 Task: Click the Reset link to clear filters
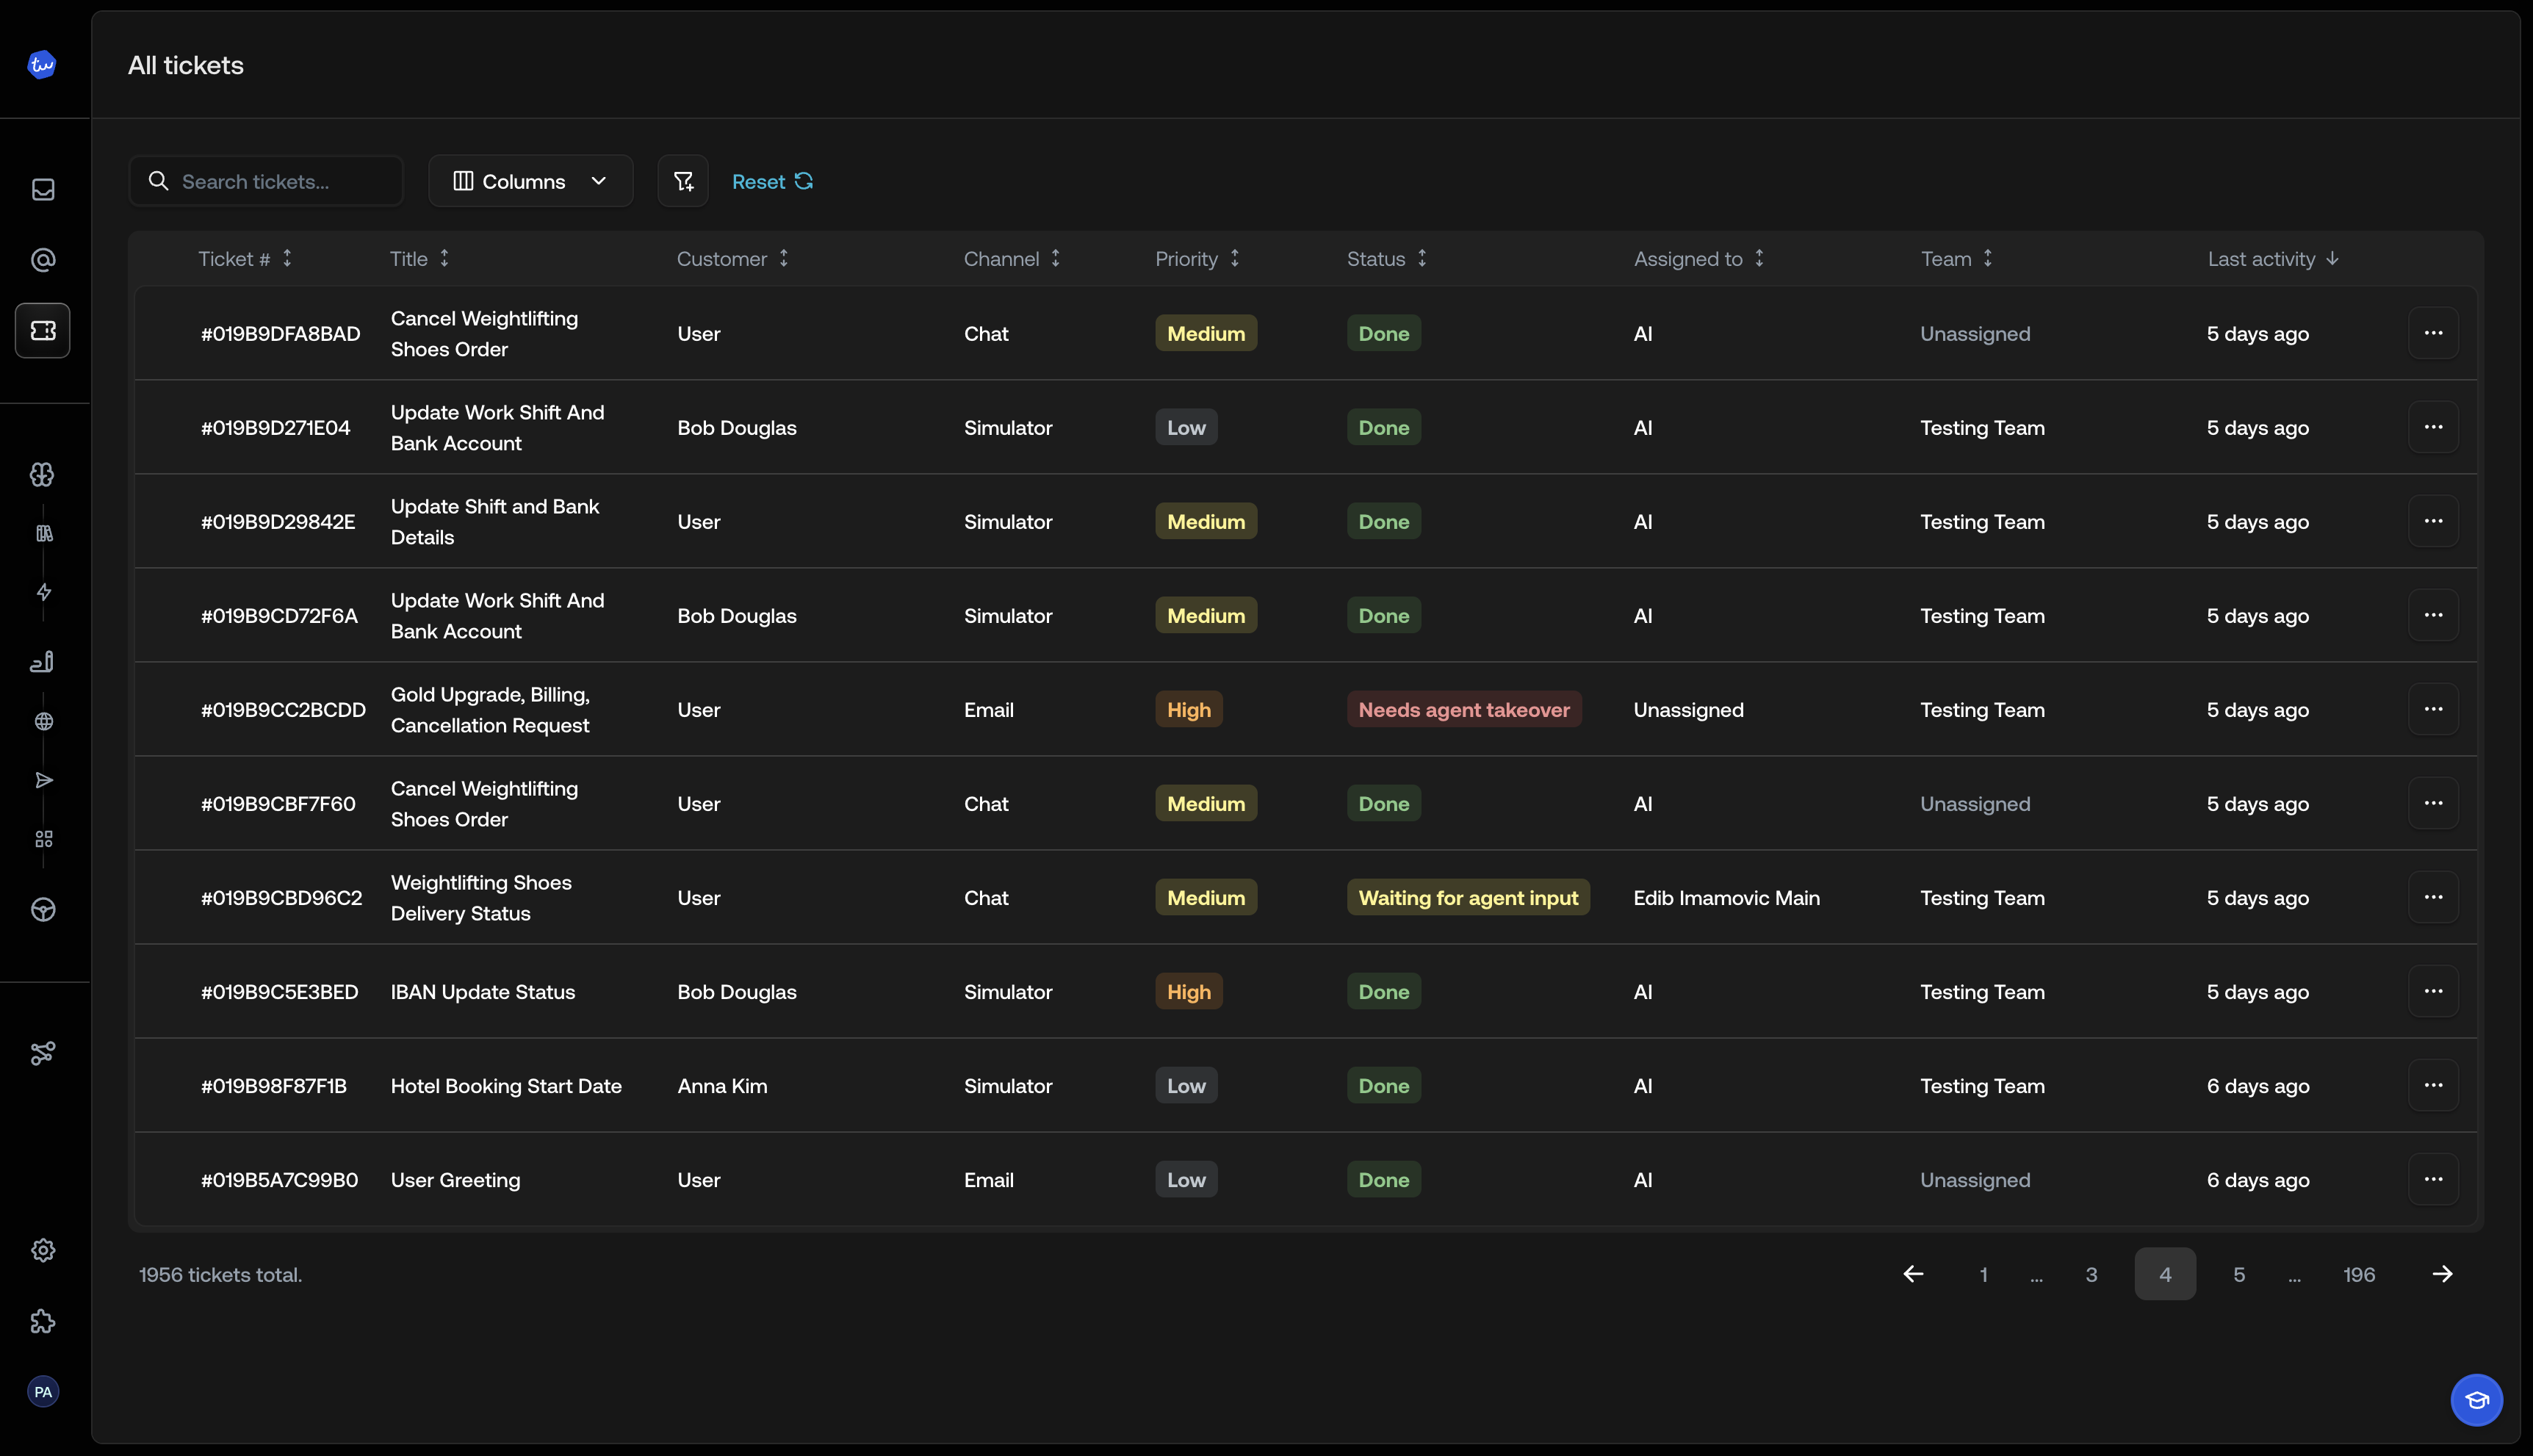click(772, 181)
